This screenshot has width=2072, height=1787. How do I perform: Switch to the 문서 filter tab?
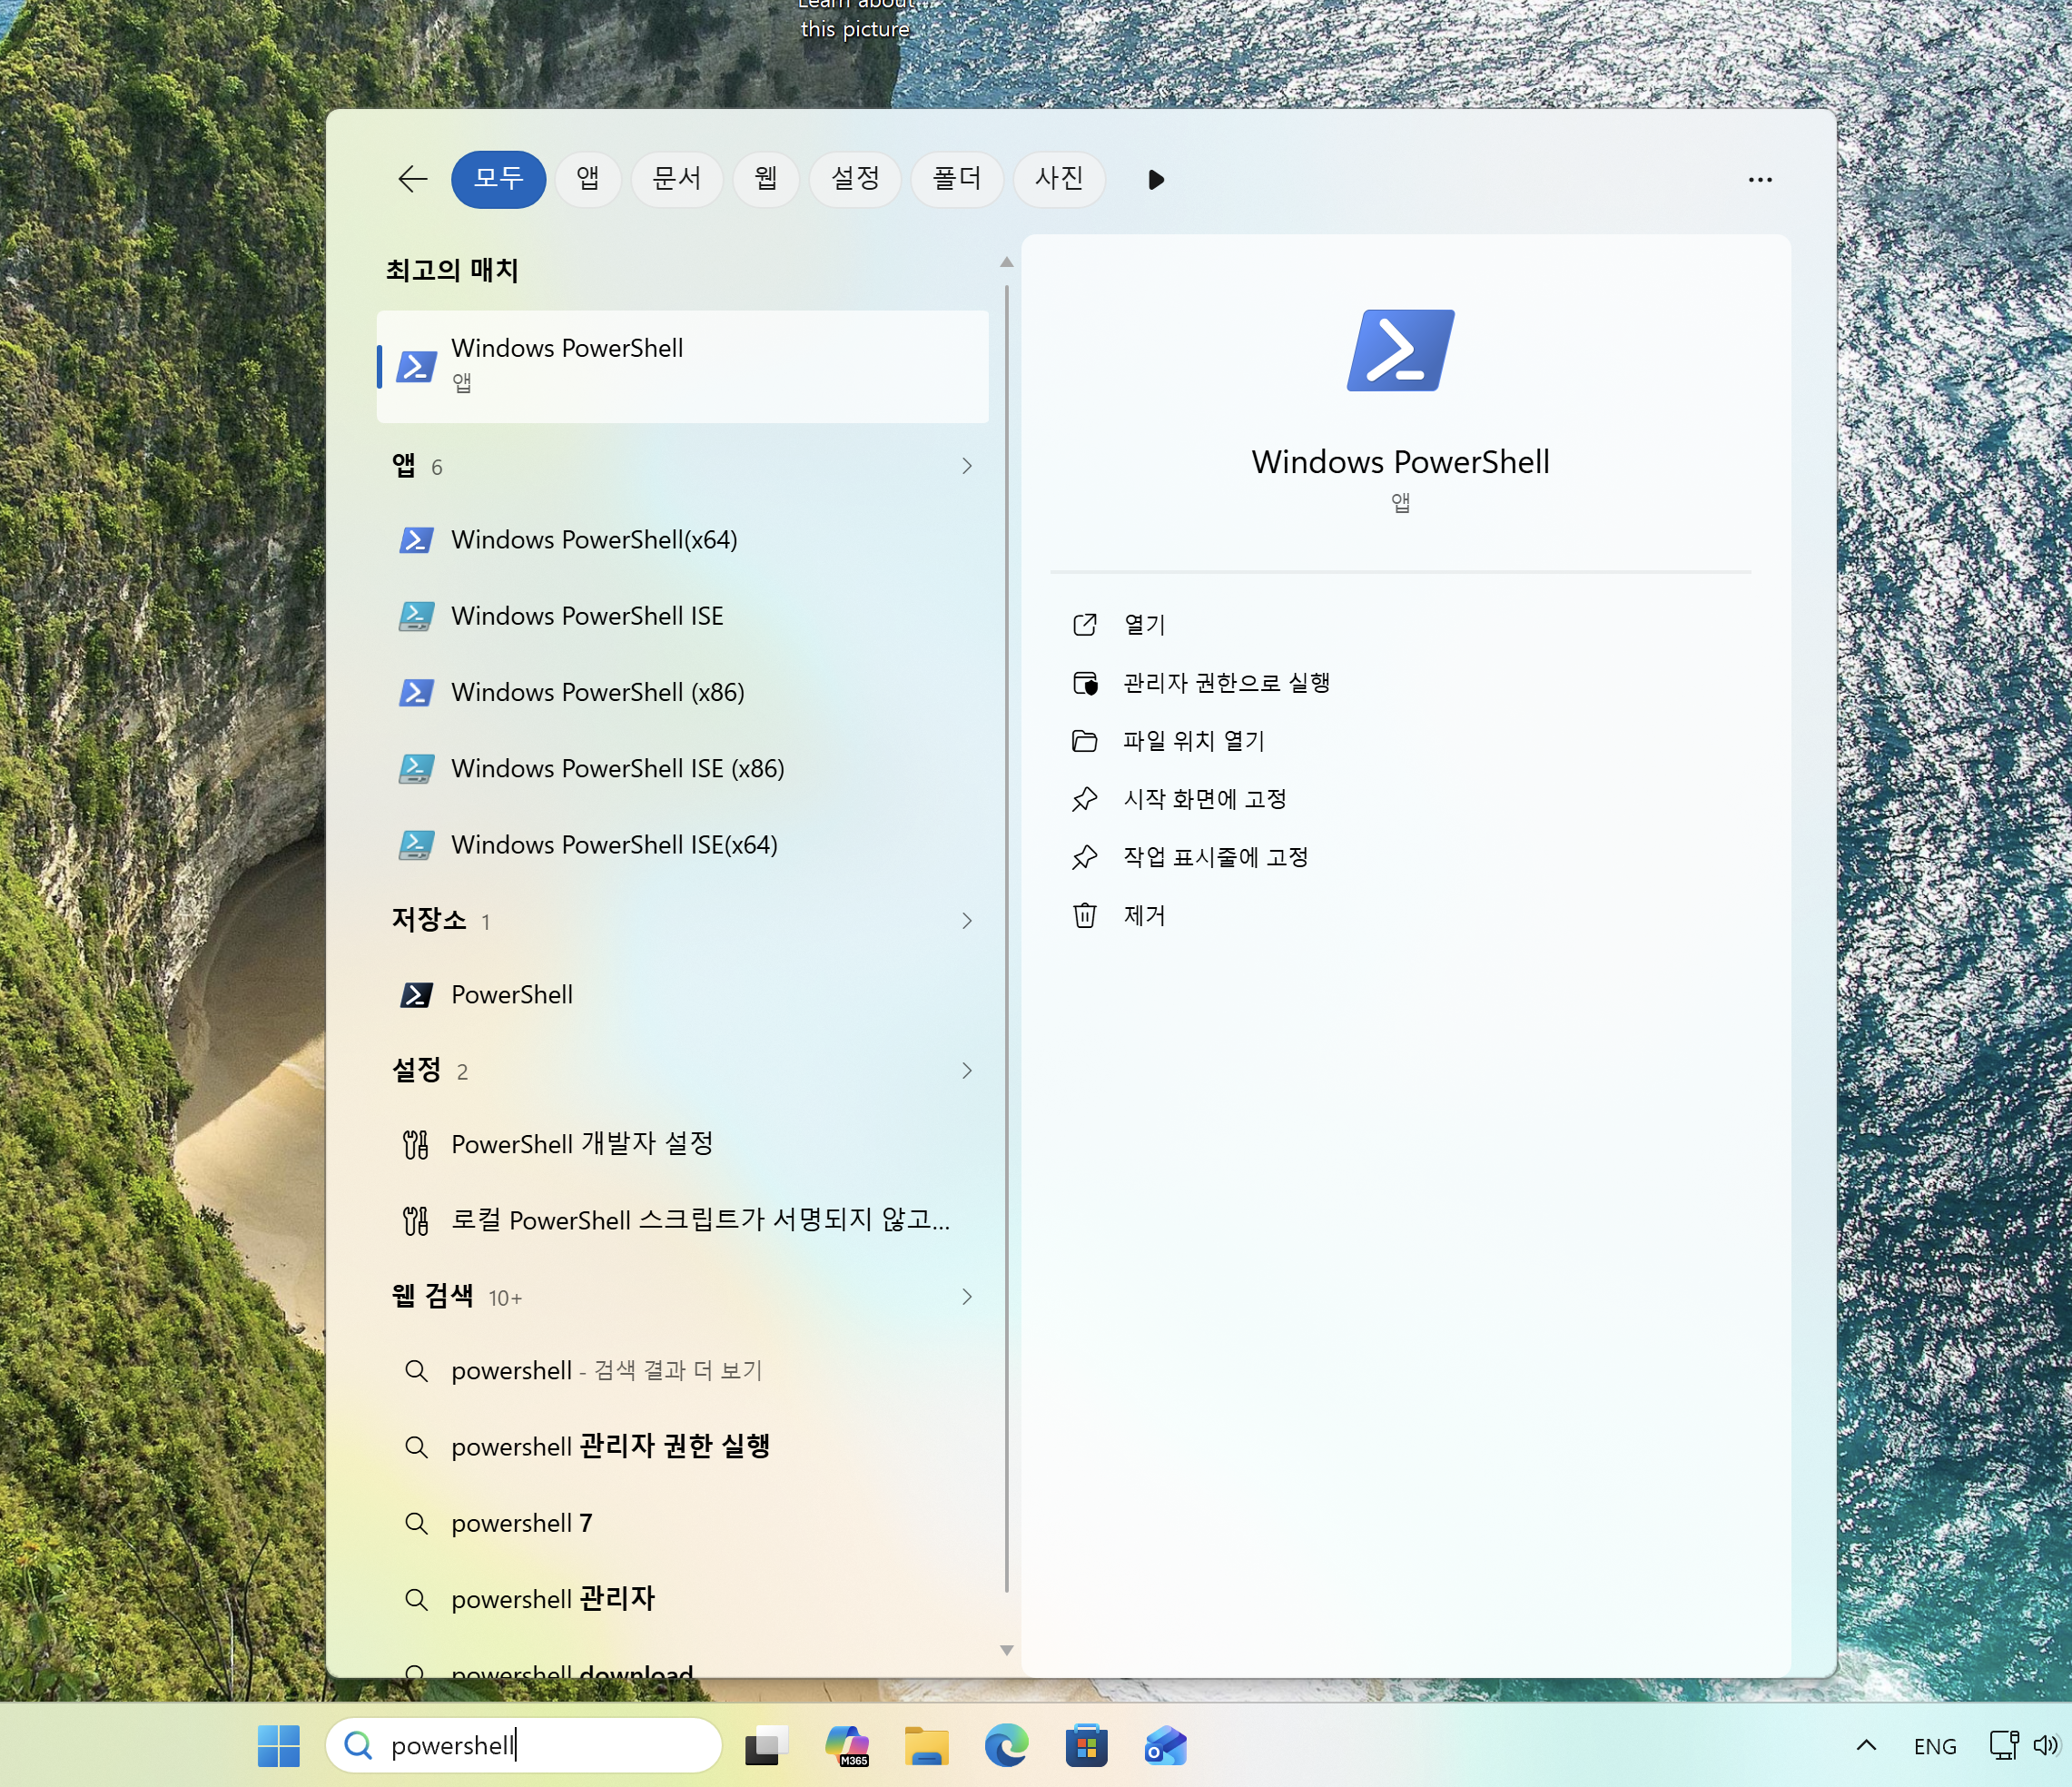coord(677,179)
